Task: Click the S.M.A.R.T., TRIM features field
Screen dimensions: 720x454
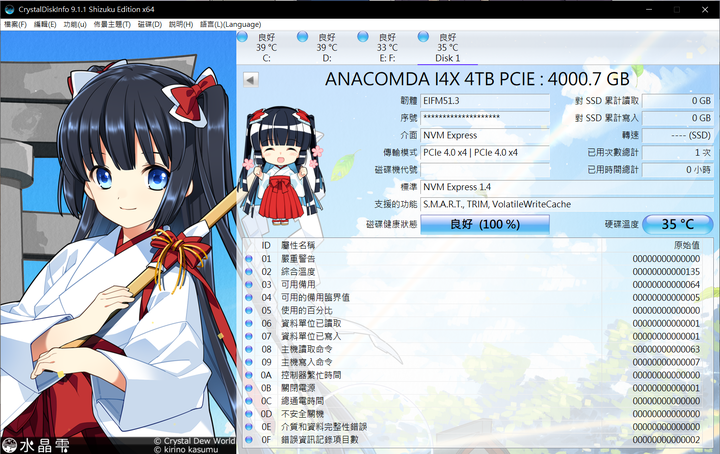Action: [567, 204]
